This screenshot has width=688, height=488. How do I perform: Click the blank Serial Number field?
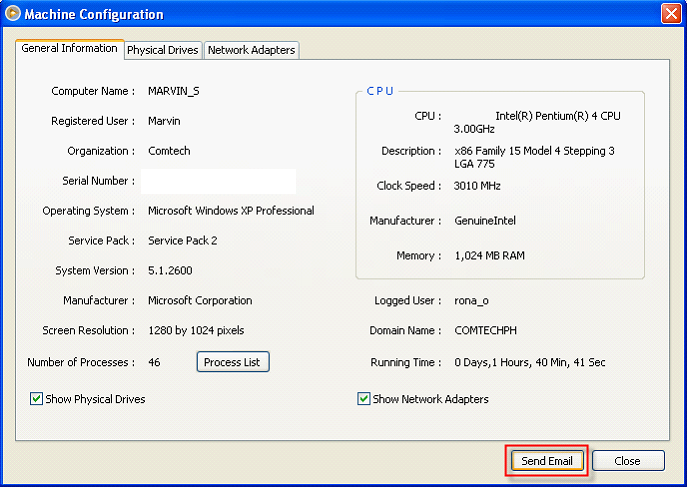(x=218, y=181)
